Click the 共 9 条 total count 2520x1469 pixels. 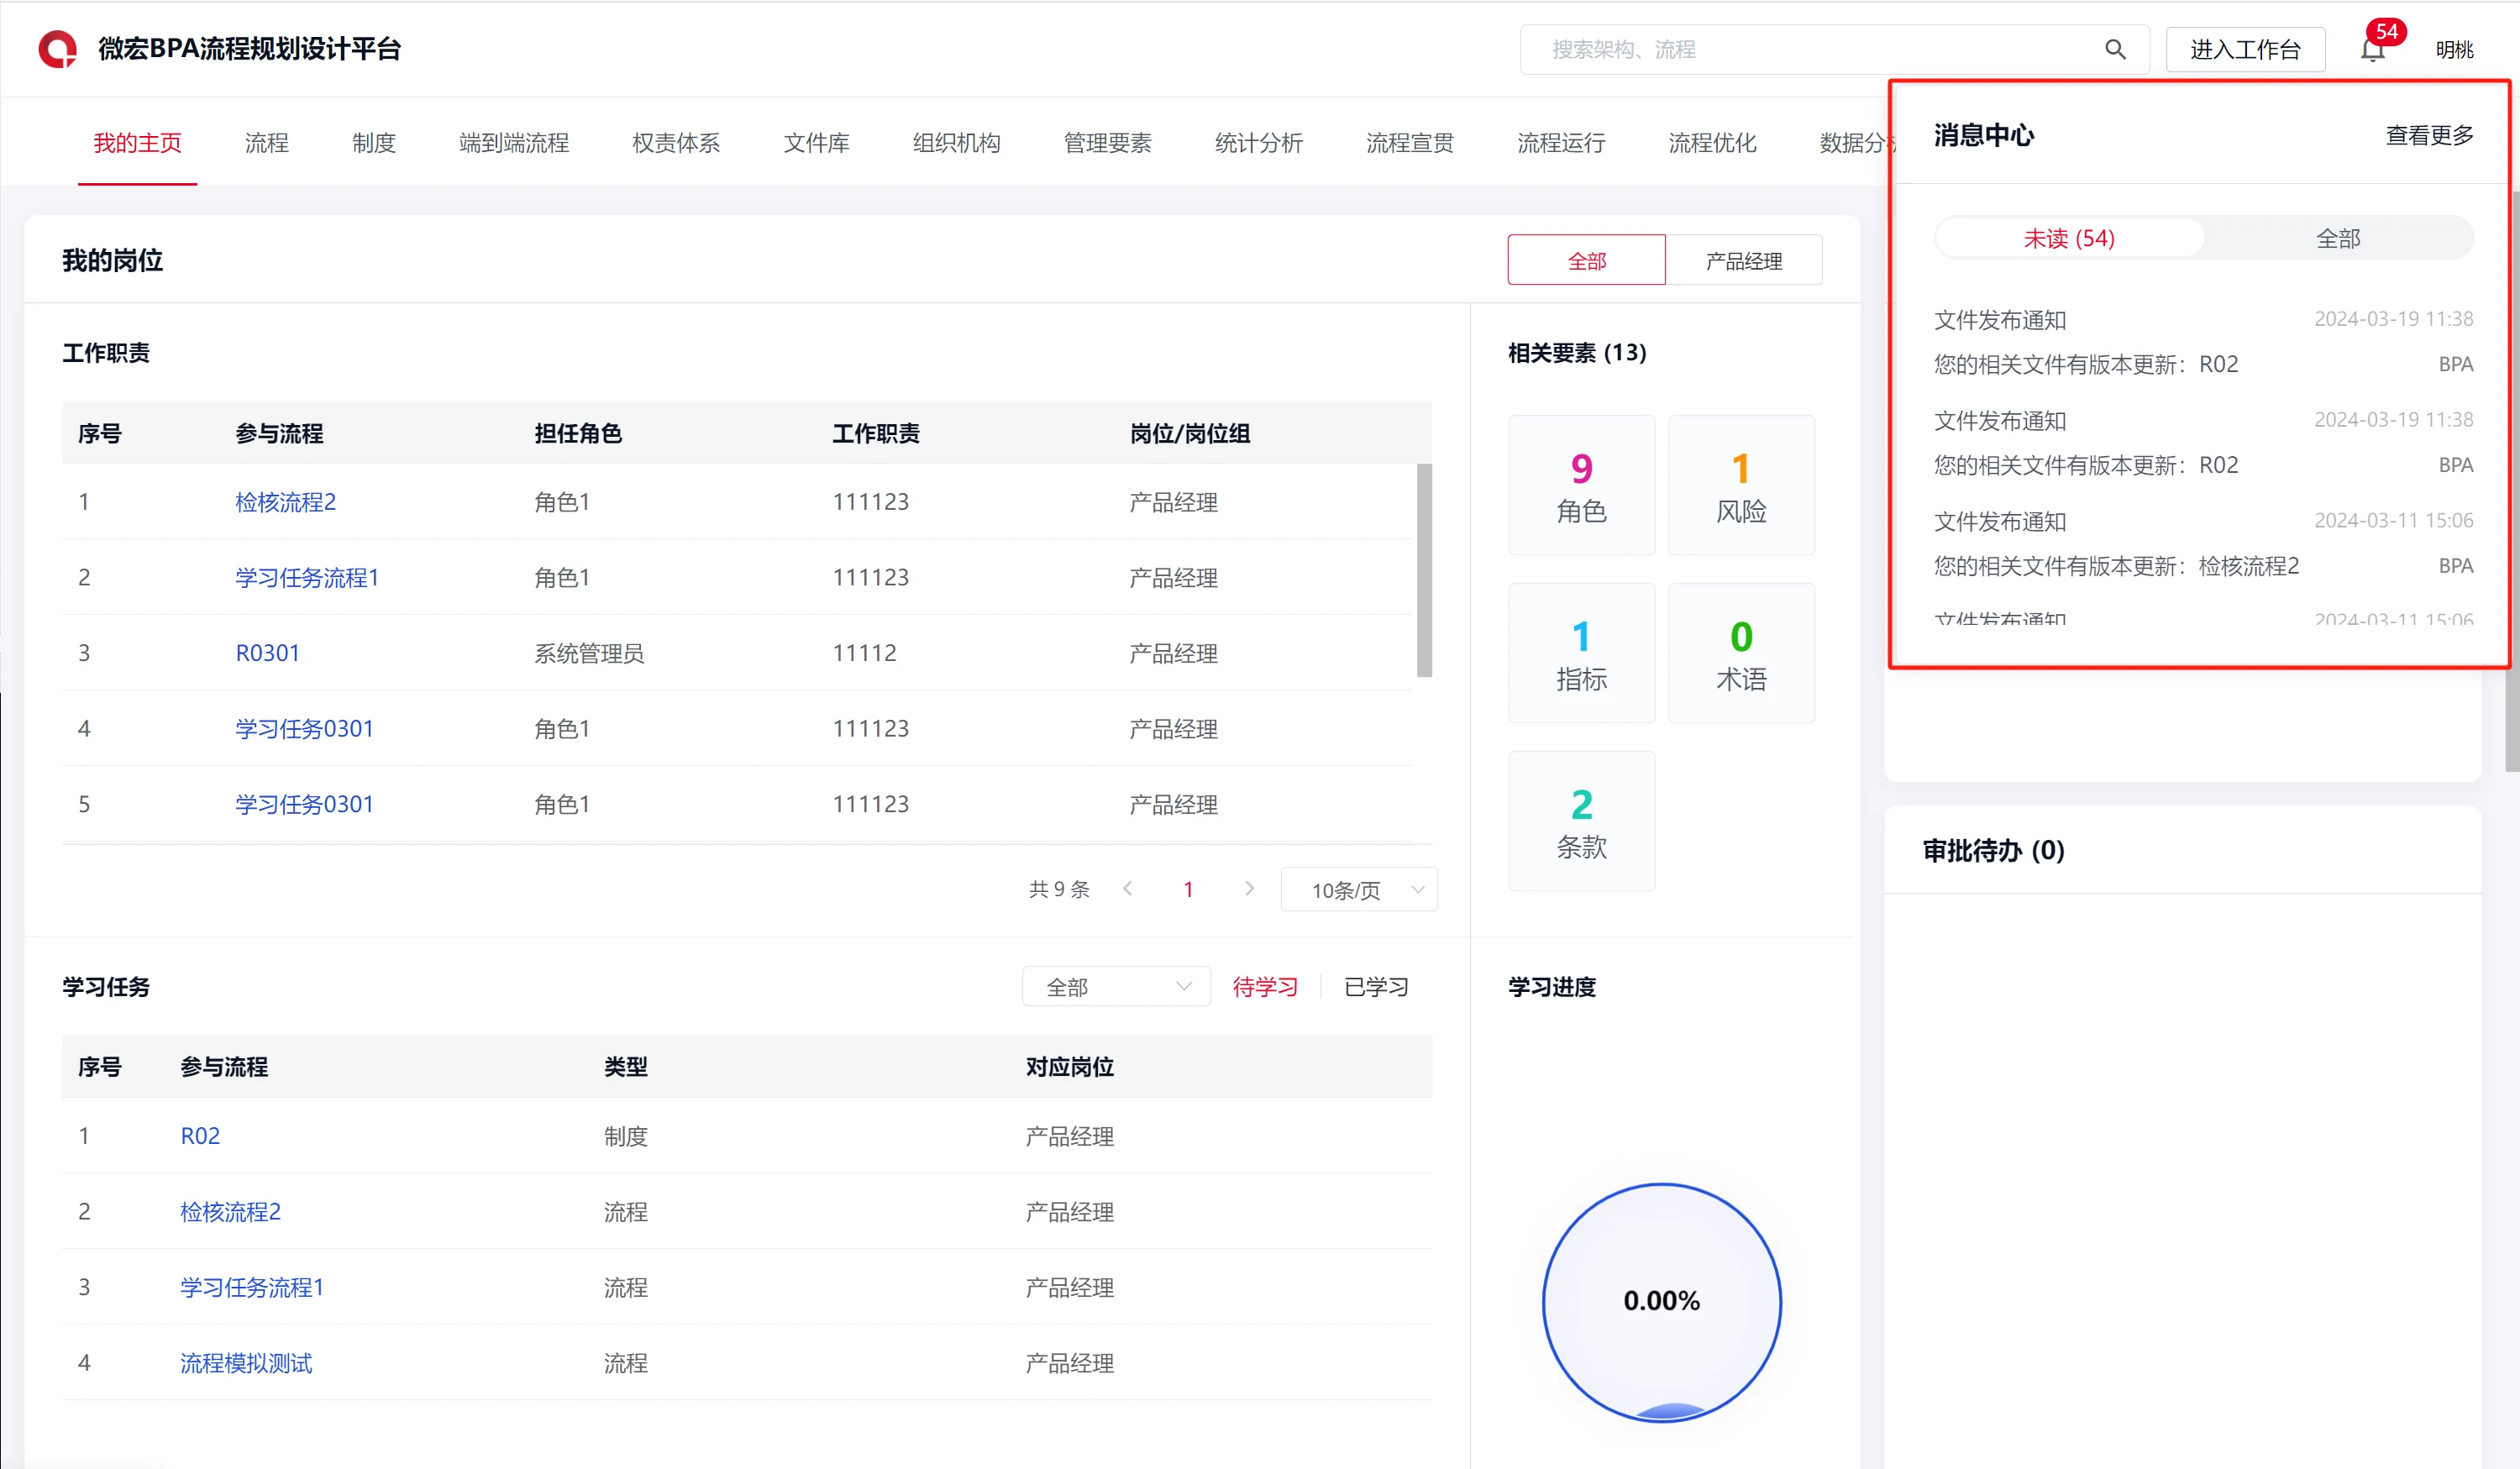tap(1059, 889)
